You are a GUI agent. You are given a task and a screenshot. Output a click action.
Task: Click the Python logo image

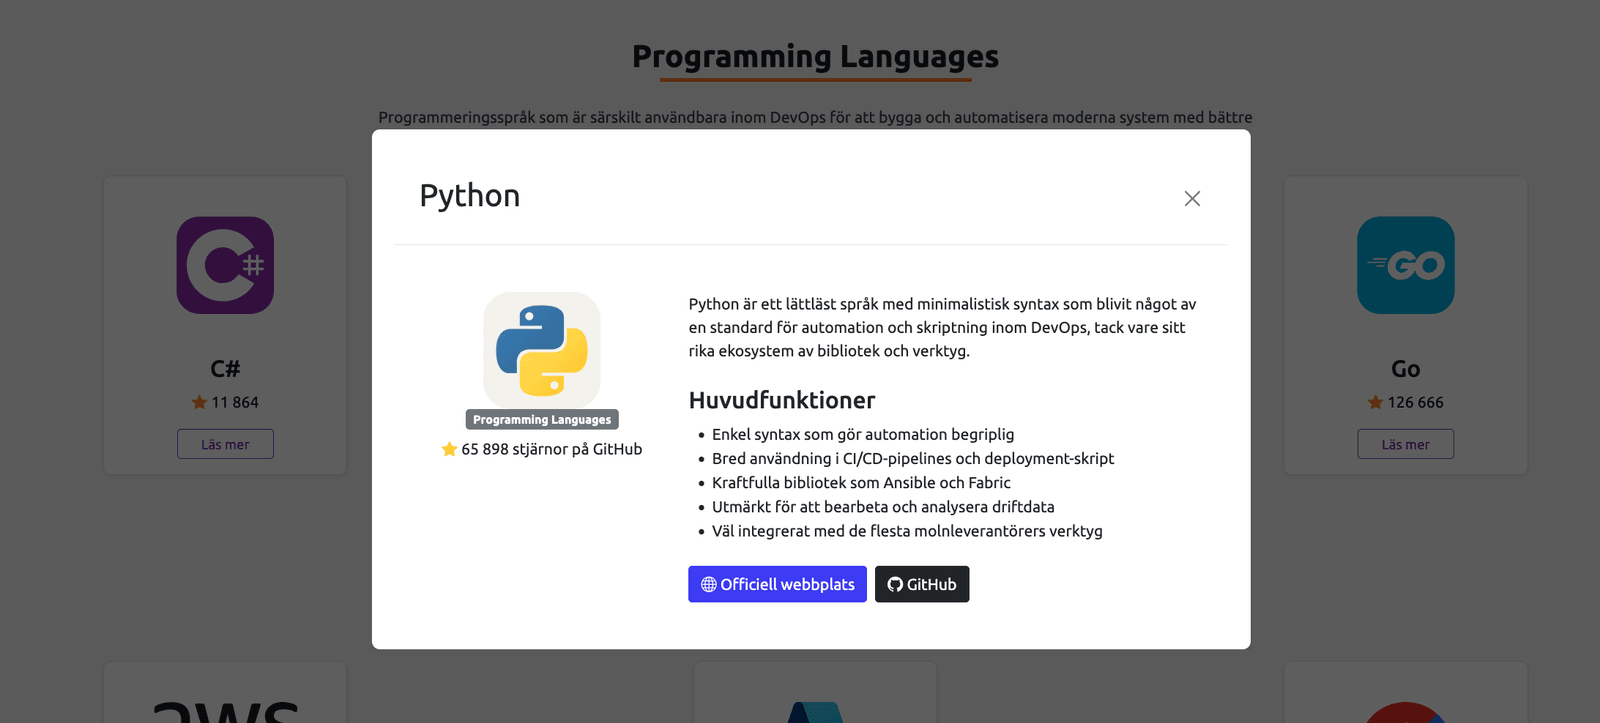542,350
